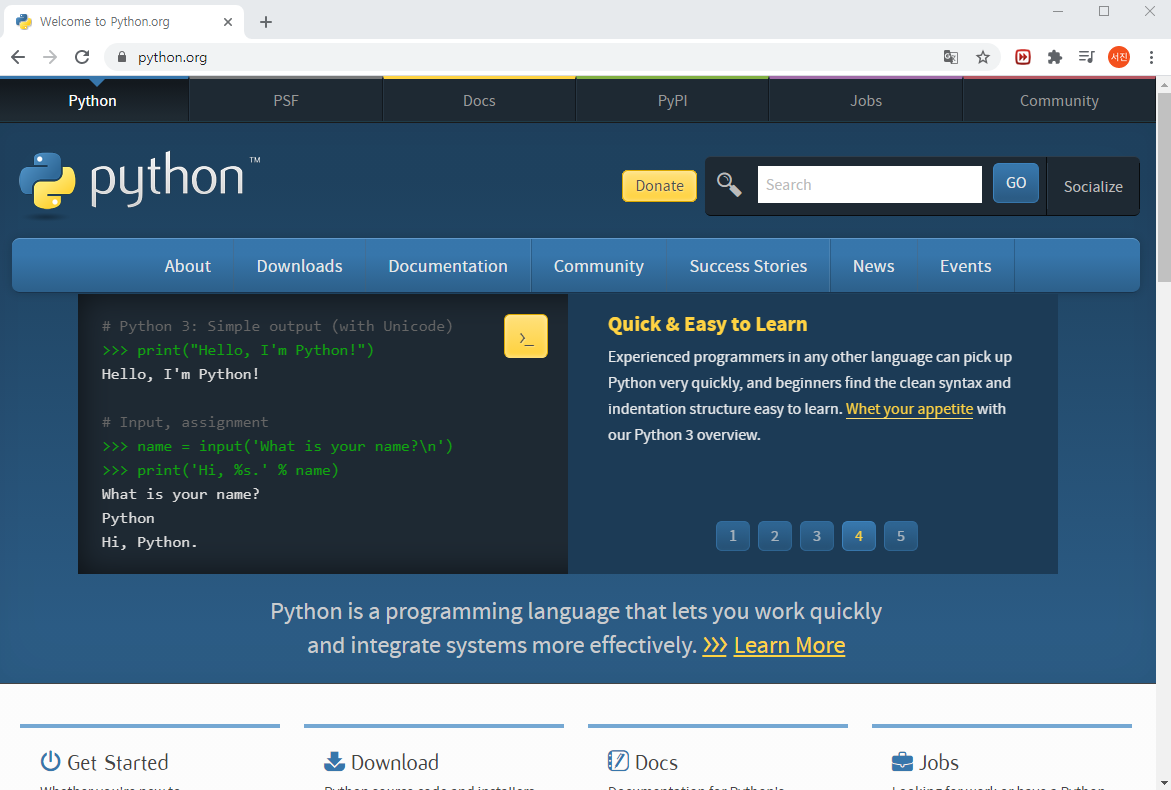Screen dimensions: 1171x790
Task: Click the Quick & Easy to Learn heading
Action: click(707, 324)
